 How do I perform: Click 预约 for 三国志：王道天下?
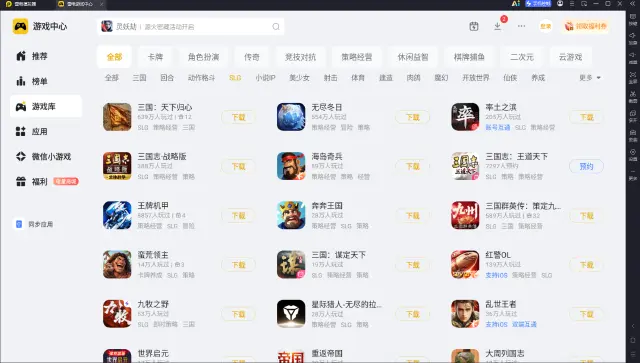point(587,166)
